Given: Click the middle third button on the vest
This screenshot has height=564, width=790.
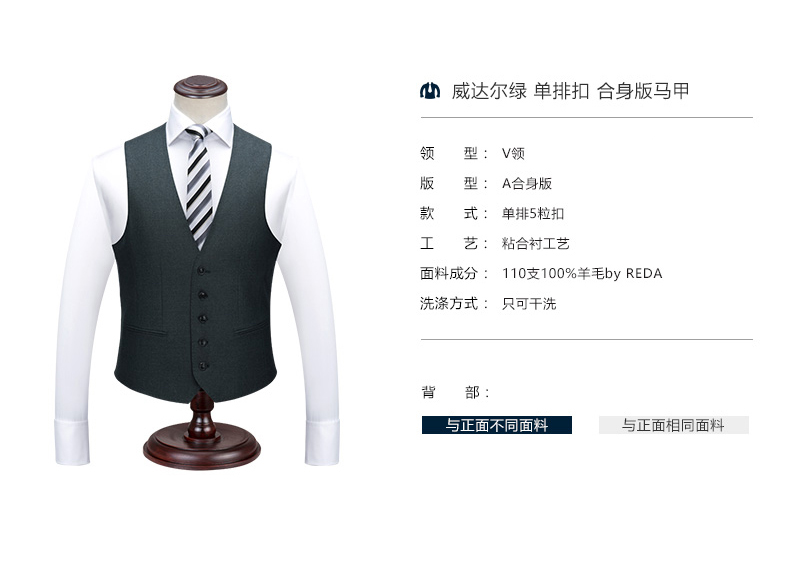Looking at the screenshot, I should point(203,319).
